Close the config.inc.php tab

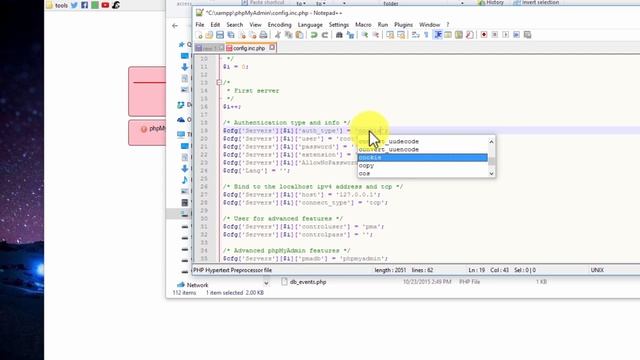pos(272,47)
